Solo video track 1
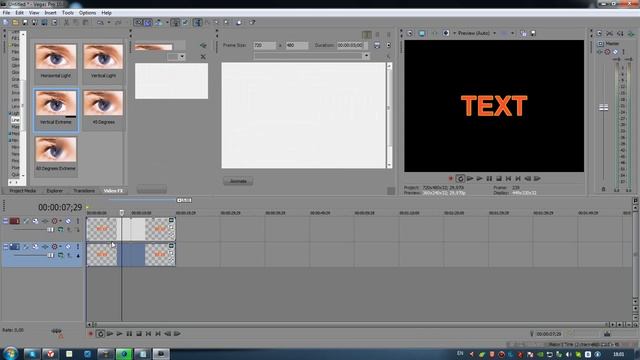The height and width of the screenshot is (360, 640). click(78, 221)
